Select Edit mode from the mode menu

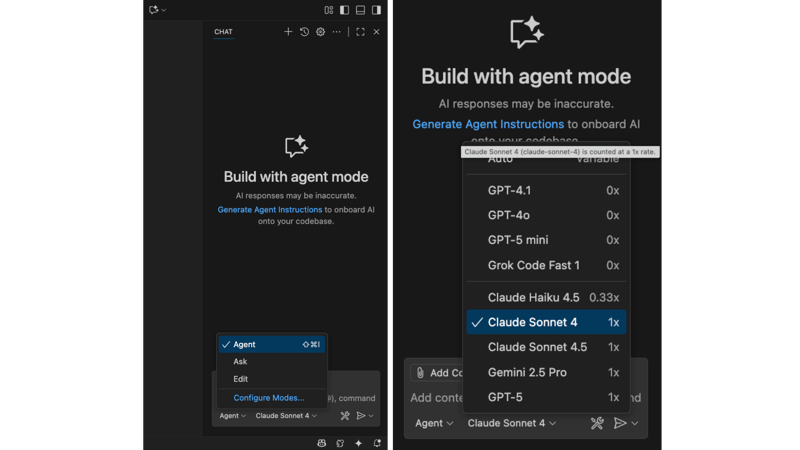tap(240, 379)
